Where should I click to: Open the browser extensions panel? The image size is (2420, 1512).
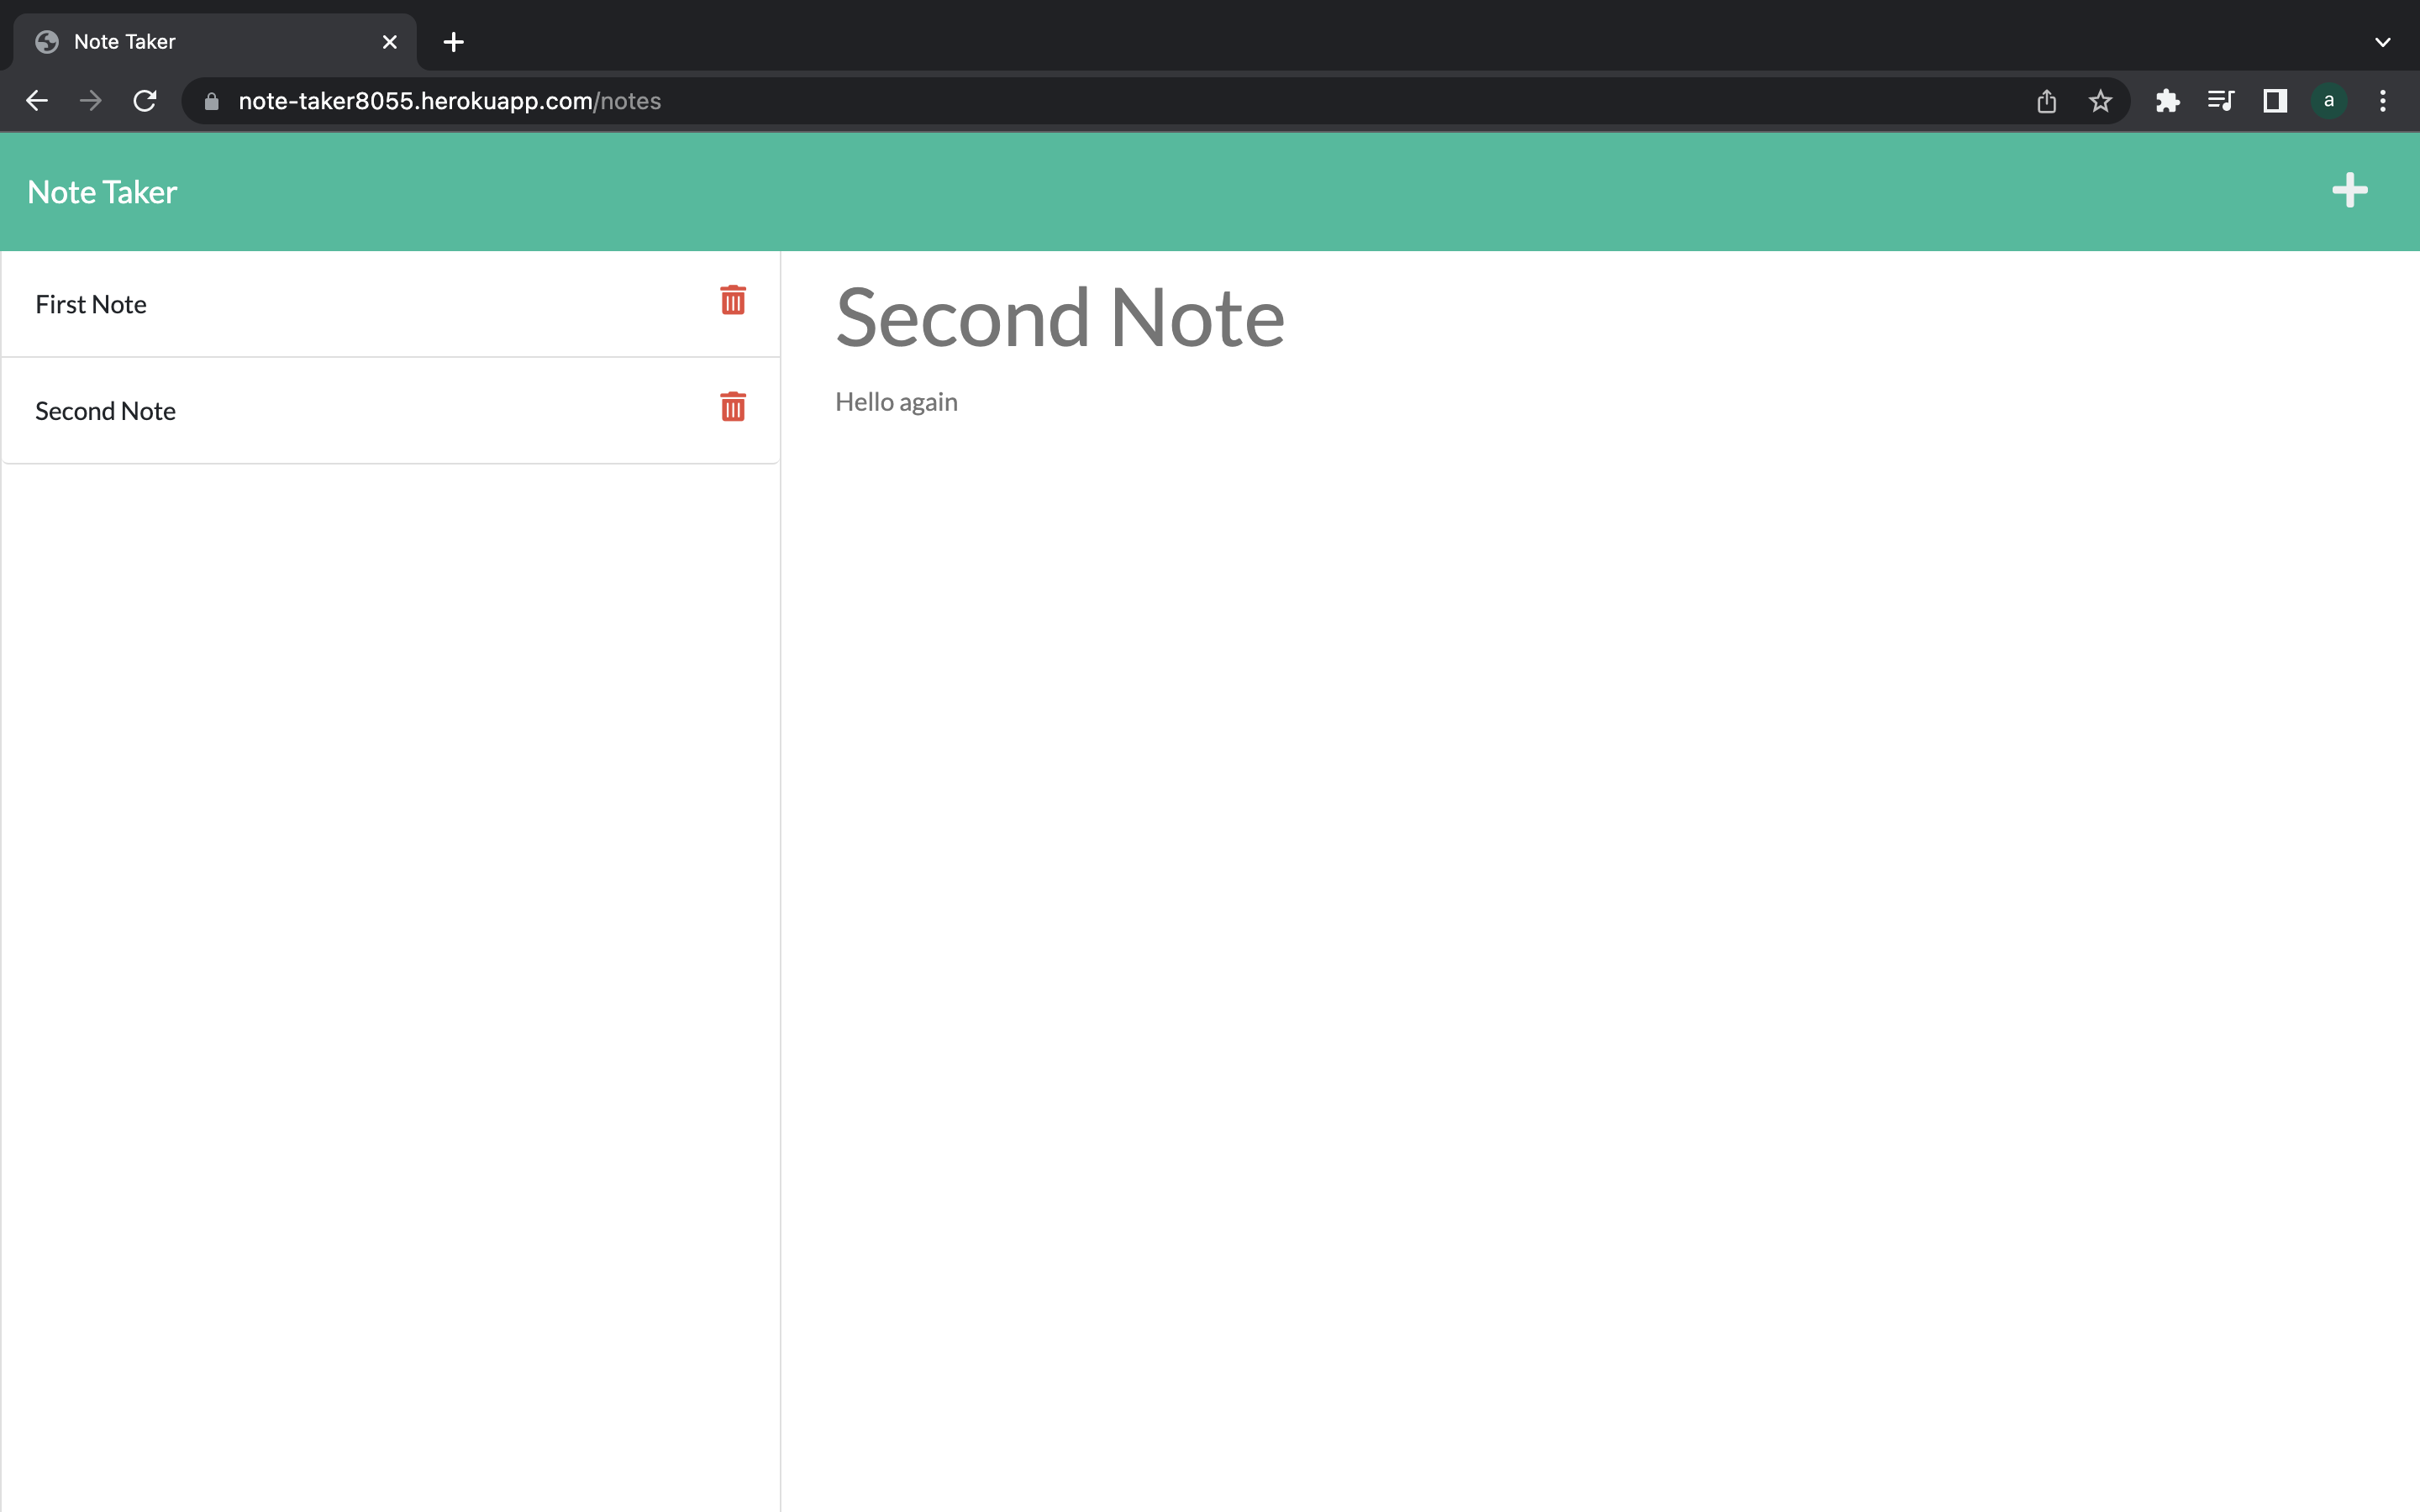point(2167,100)
